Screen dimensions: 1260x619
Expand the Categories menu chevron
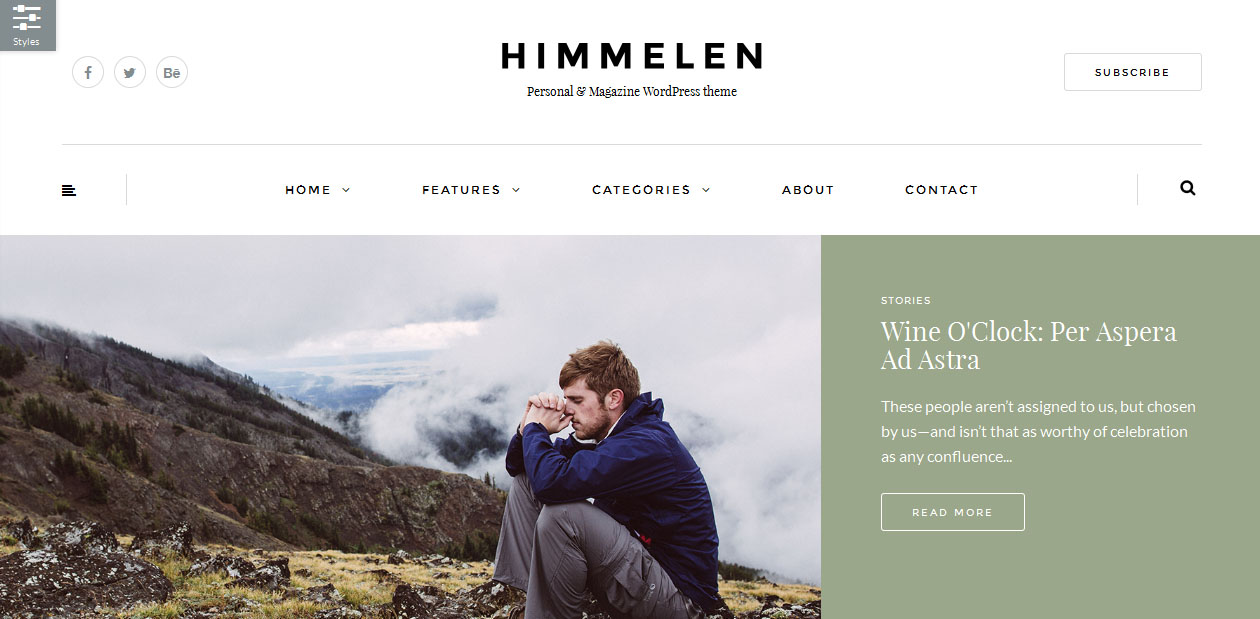706,190
